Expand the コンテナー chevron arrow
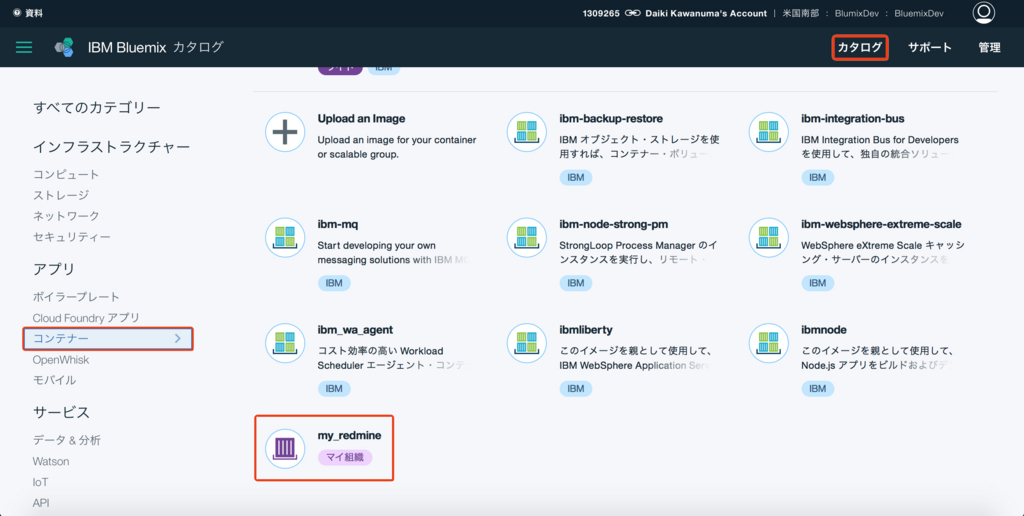Screen dimensions: 1024x516 tap(178, 338)
